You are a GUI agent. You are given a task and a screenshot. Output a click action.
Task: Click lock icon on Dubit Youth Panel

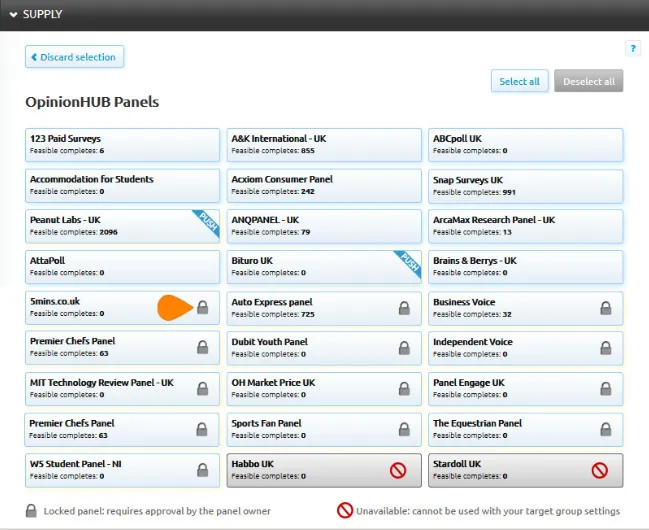[x=404, y=348]
